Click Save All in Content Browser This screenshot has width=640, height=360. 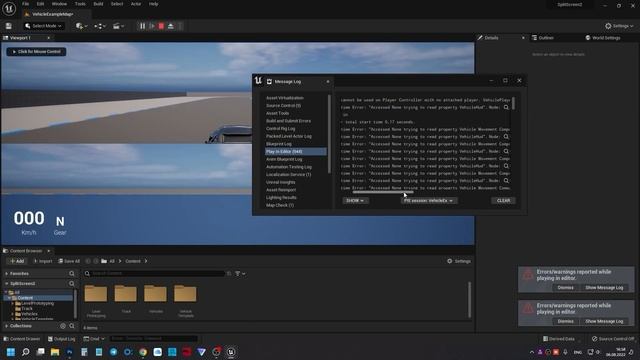69,261
